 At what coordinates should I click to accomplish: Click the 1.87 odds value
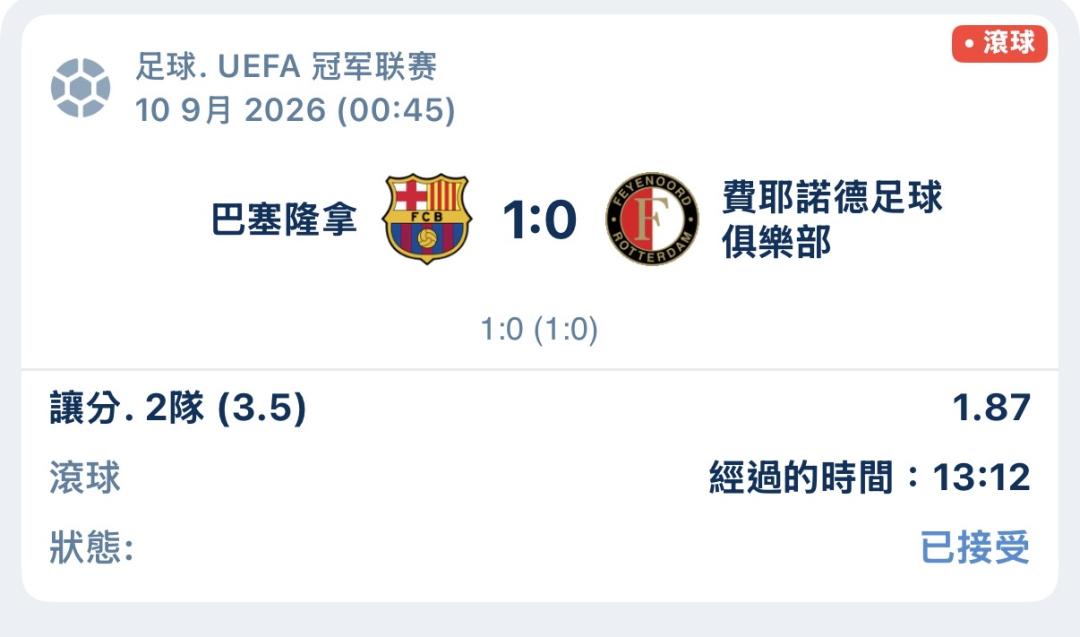click(x=991, y=407)
